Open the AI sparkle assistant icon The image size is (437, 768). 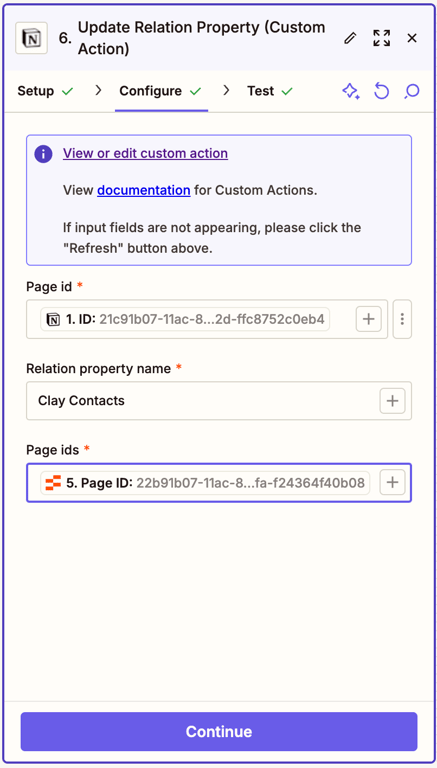(x=350, y=91)
